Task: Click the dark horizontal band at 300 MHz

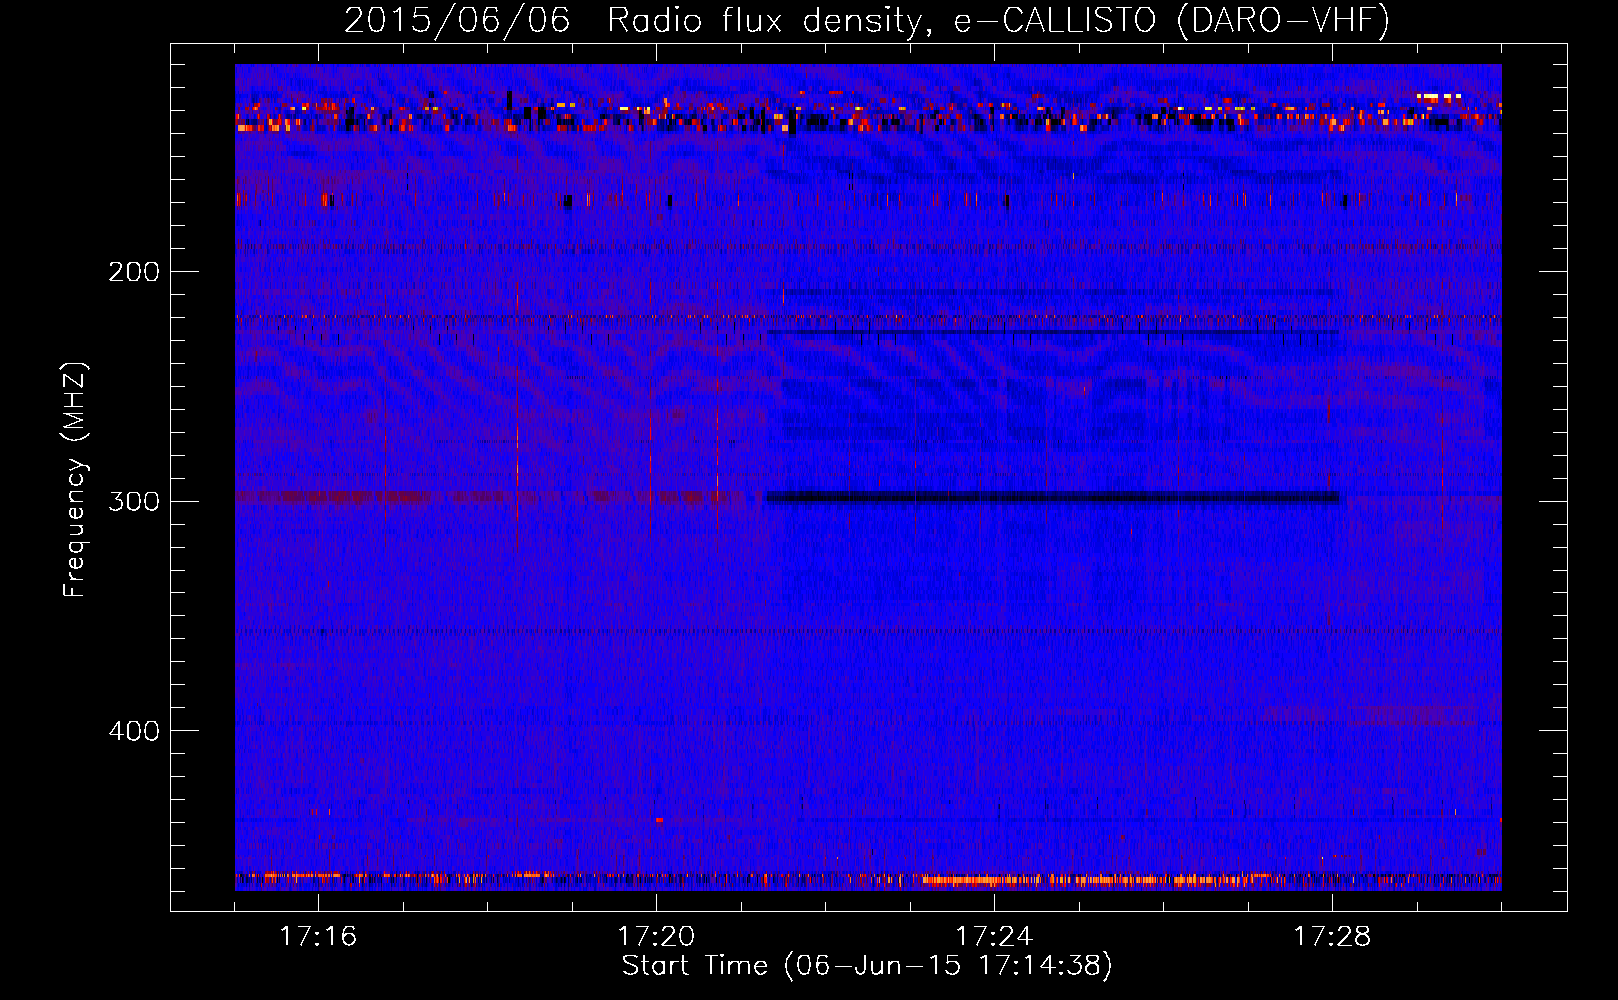Action: click(1052, 498)
